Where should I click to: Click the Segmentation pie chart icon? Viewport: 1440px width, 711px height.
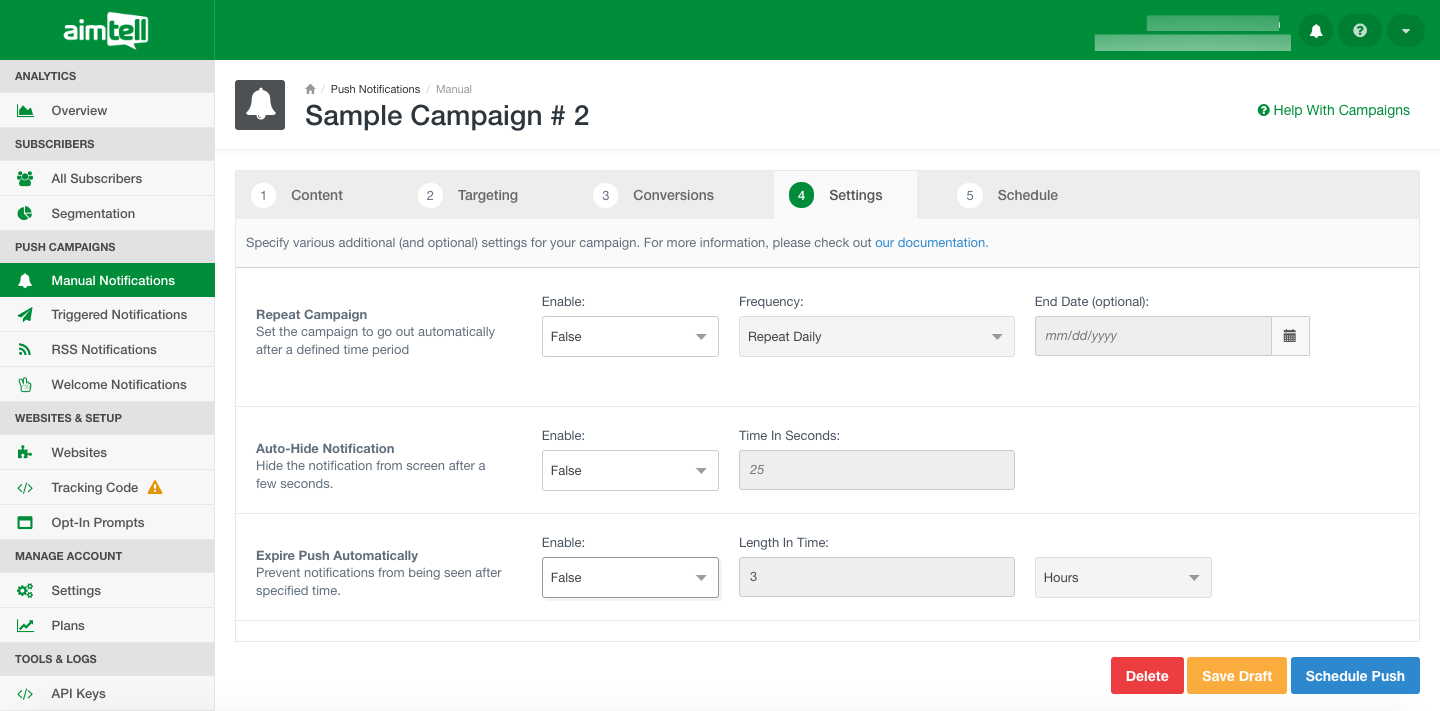[x=26, y=214]
